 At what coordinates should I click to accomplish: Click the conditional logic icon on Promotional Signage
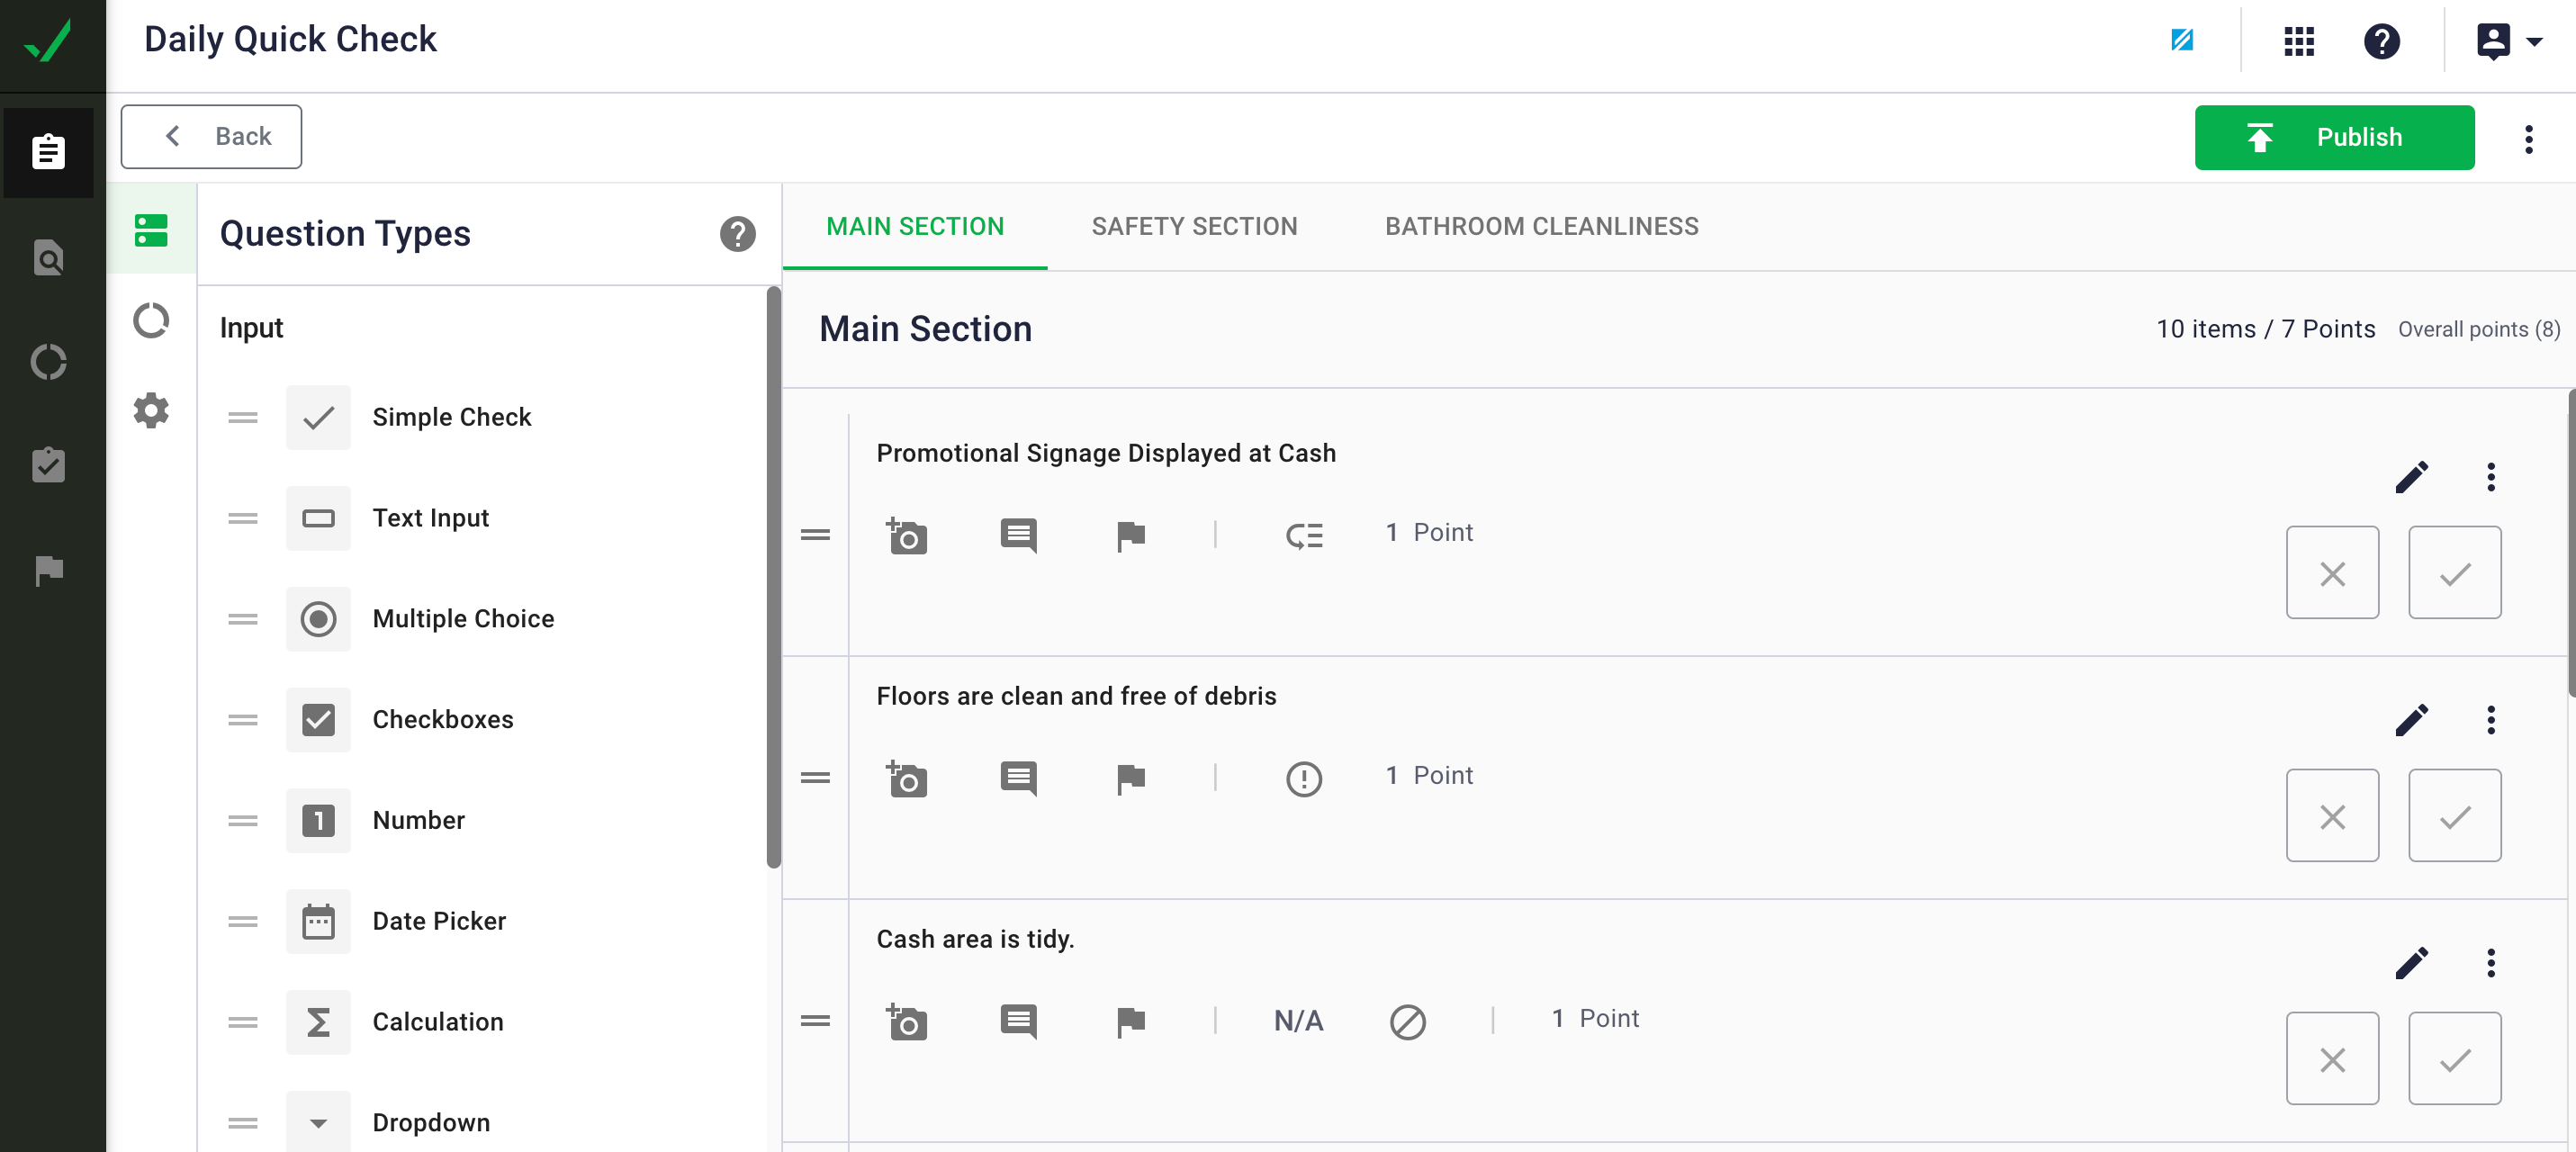1303,536
